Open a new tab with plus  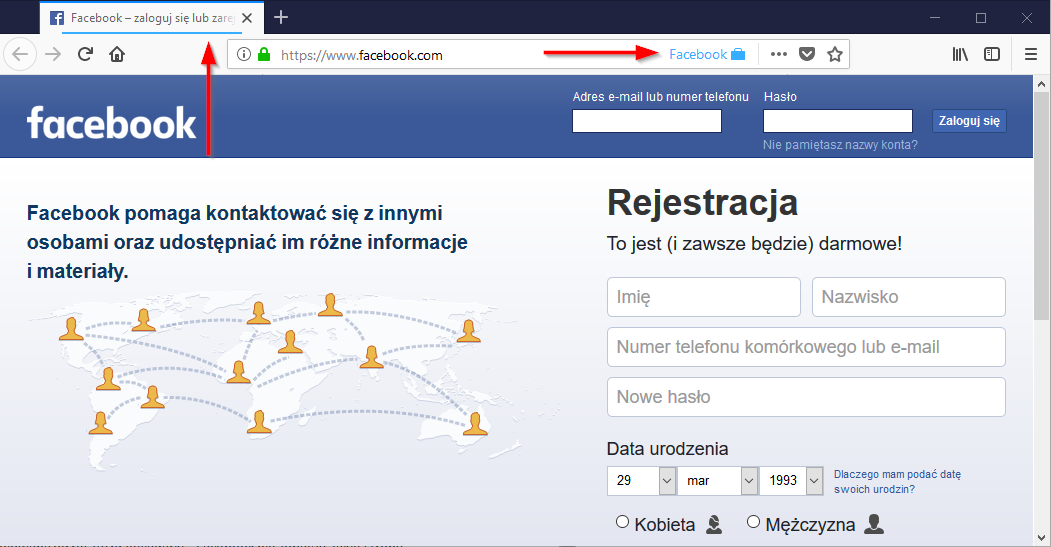point(281,17)
